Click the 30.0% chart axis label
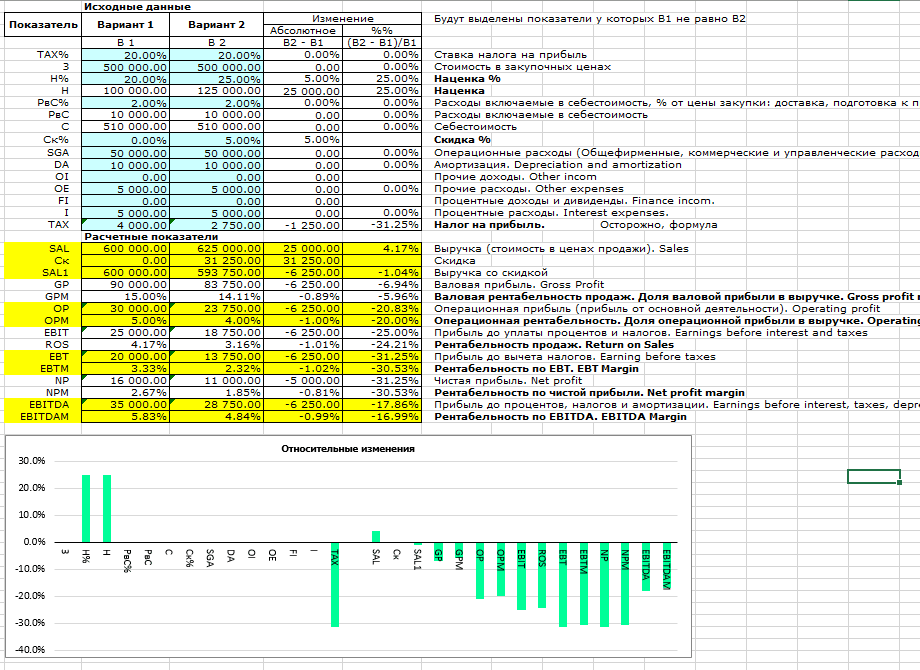Screen dimensions: 920x670 (x=32, y=461)
